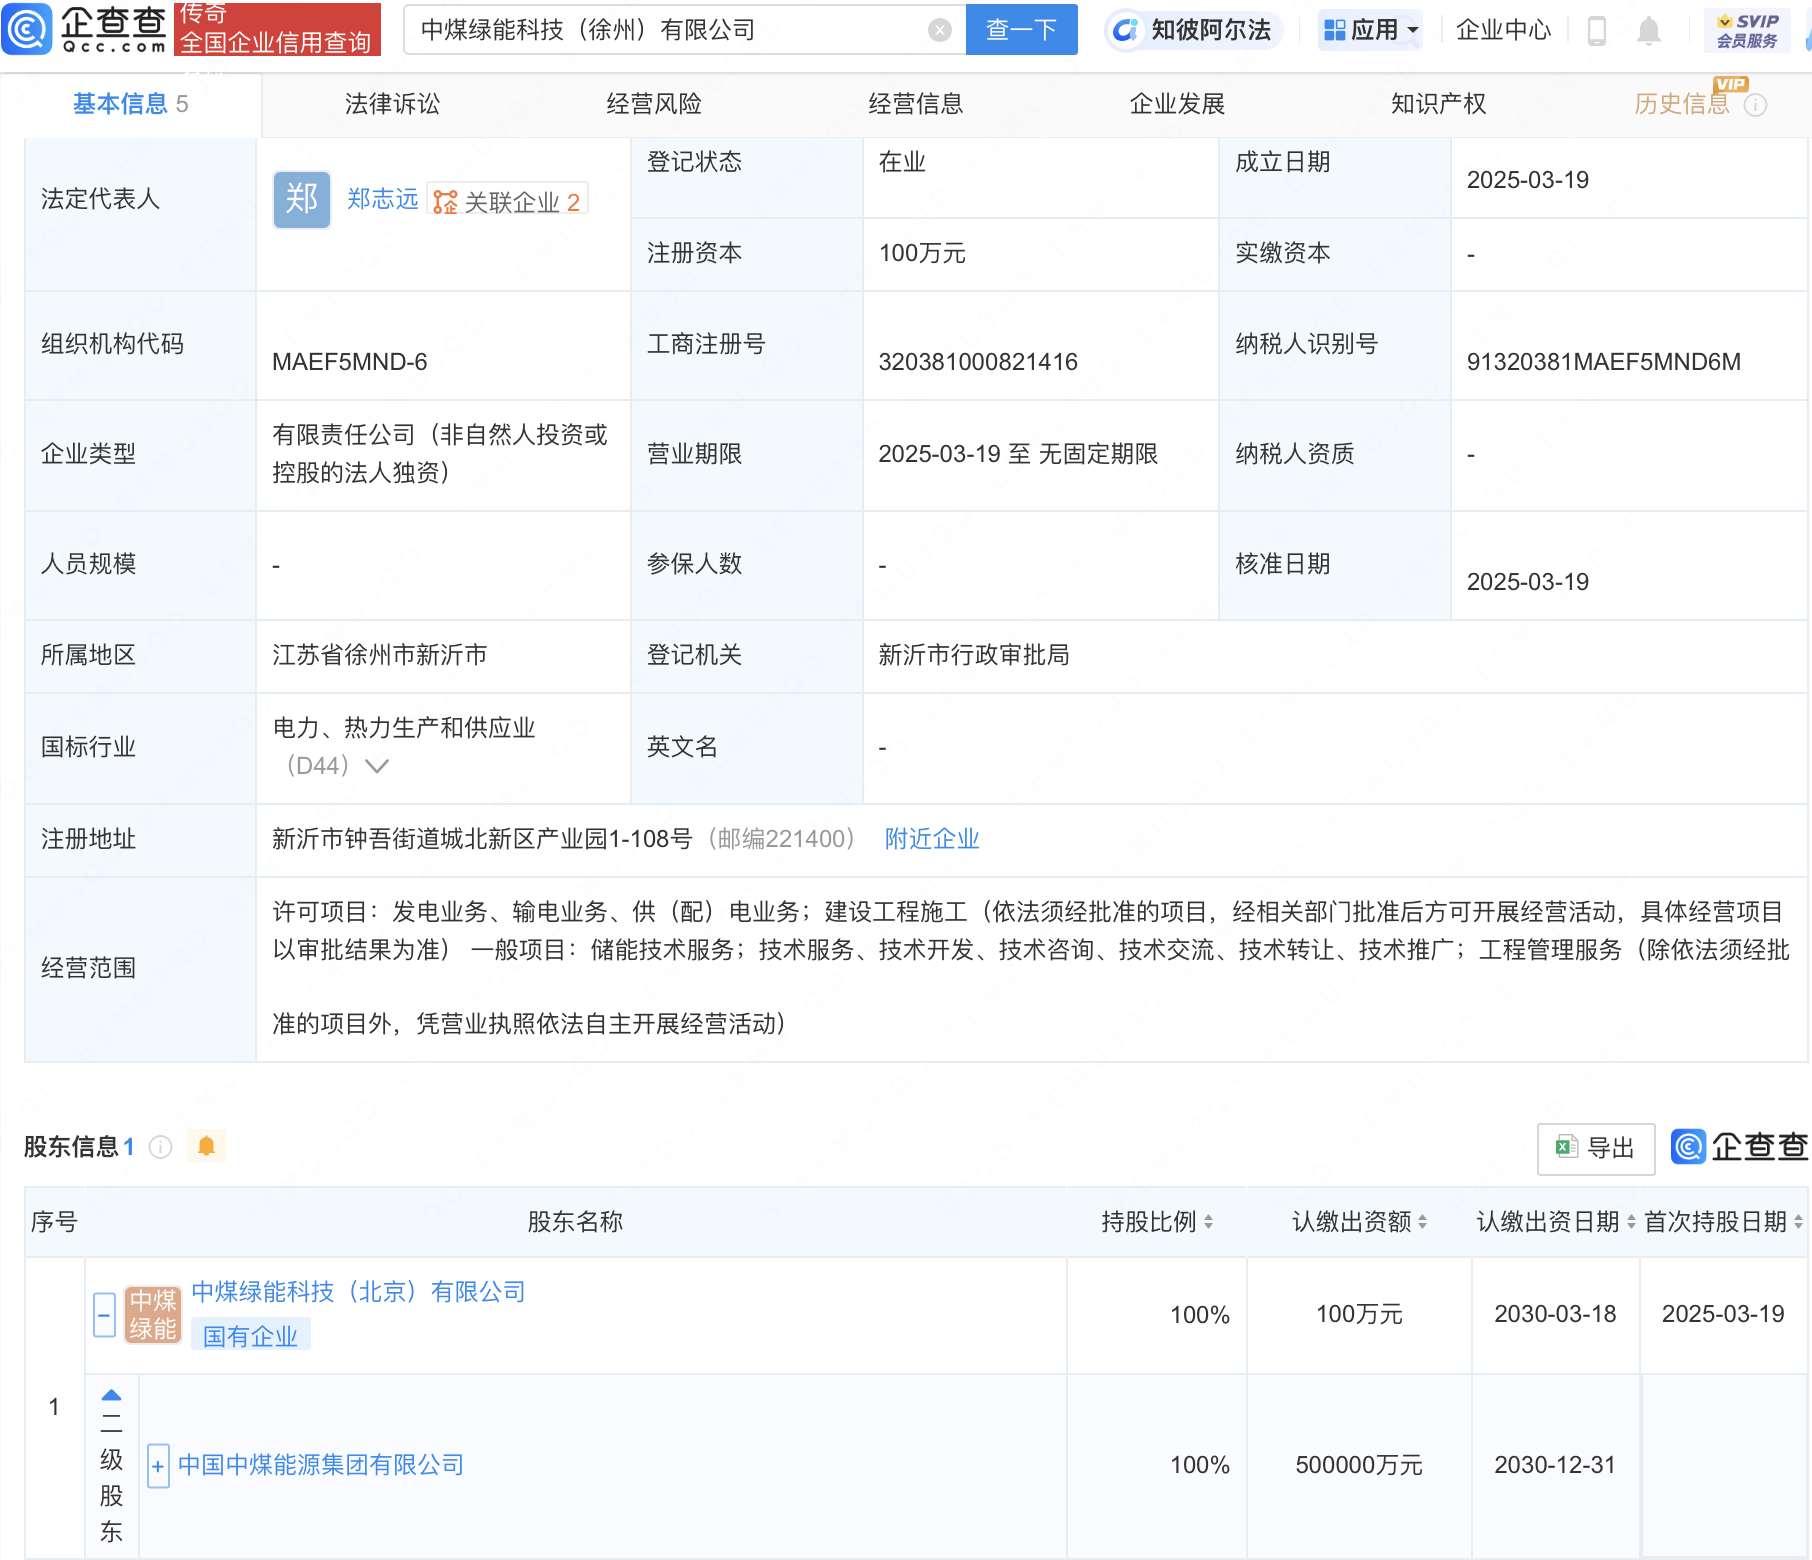Click 中煤绿能 company logo thumbnail
This screenshot has width=1812, height=1560.
point(153,1314)
